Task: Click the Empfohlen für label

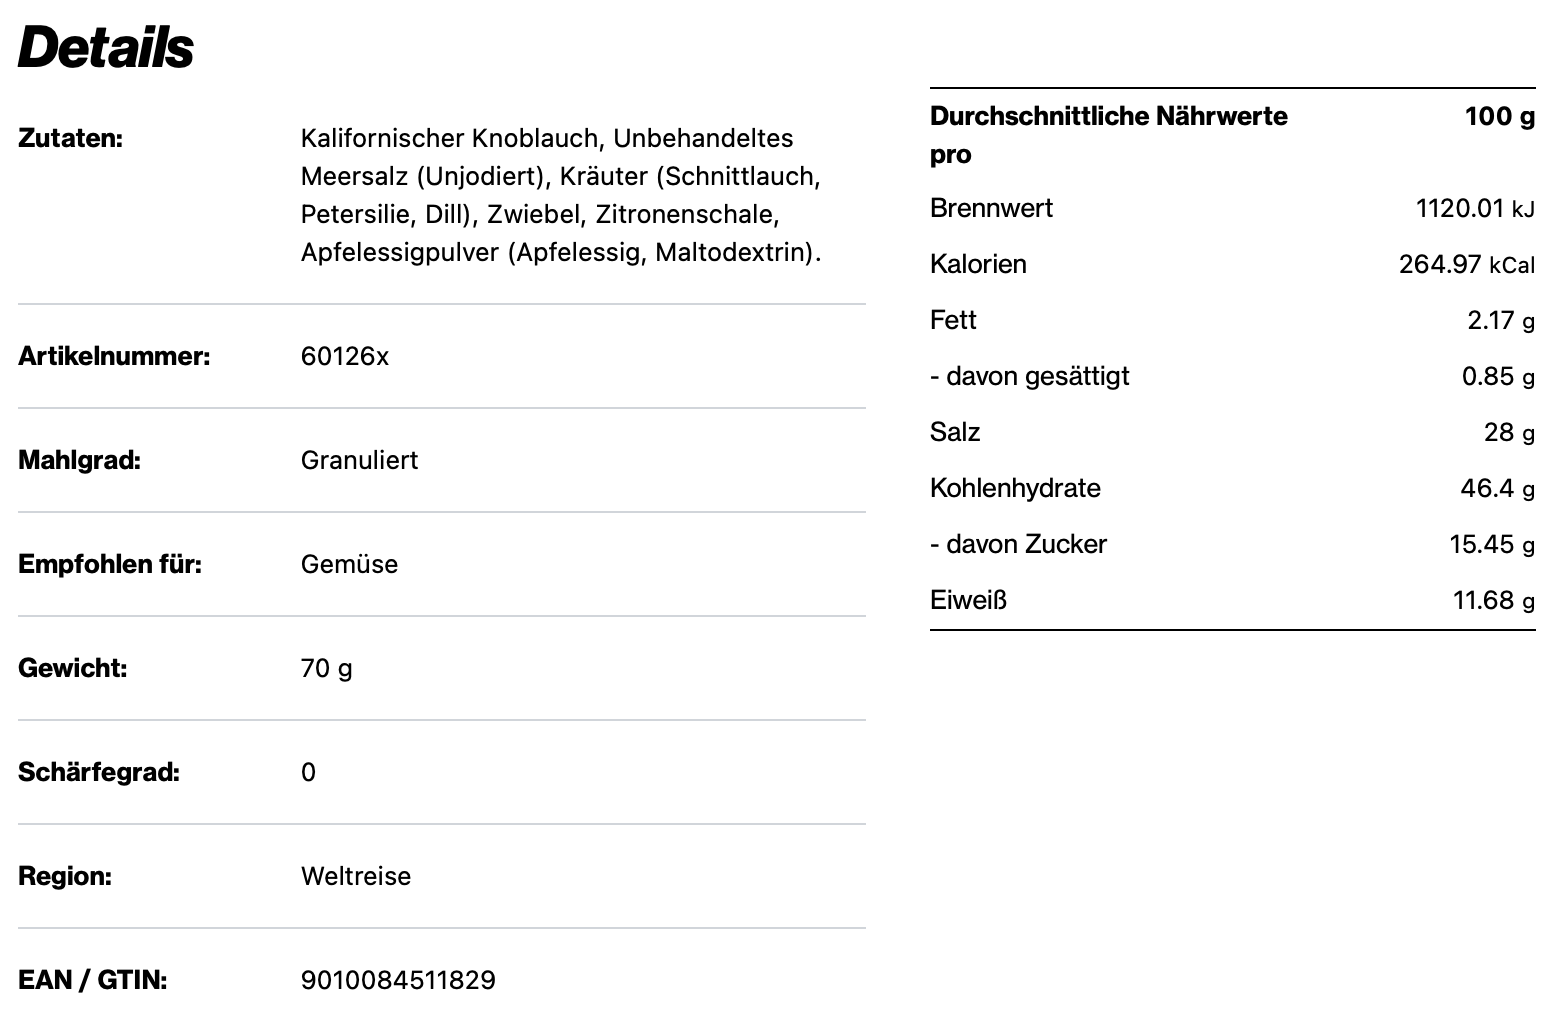Action: point(110,564)
